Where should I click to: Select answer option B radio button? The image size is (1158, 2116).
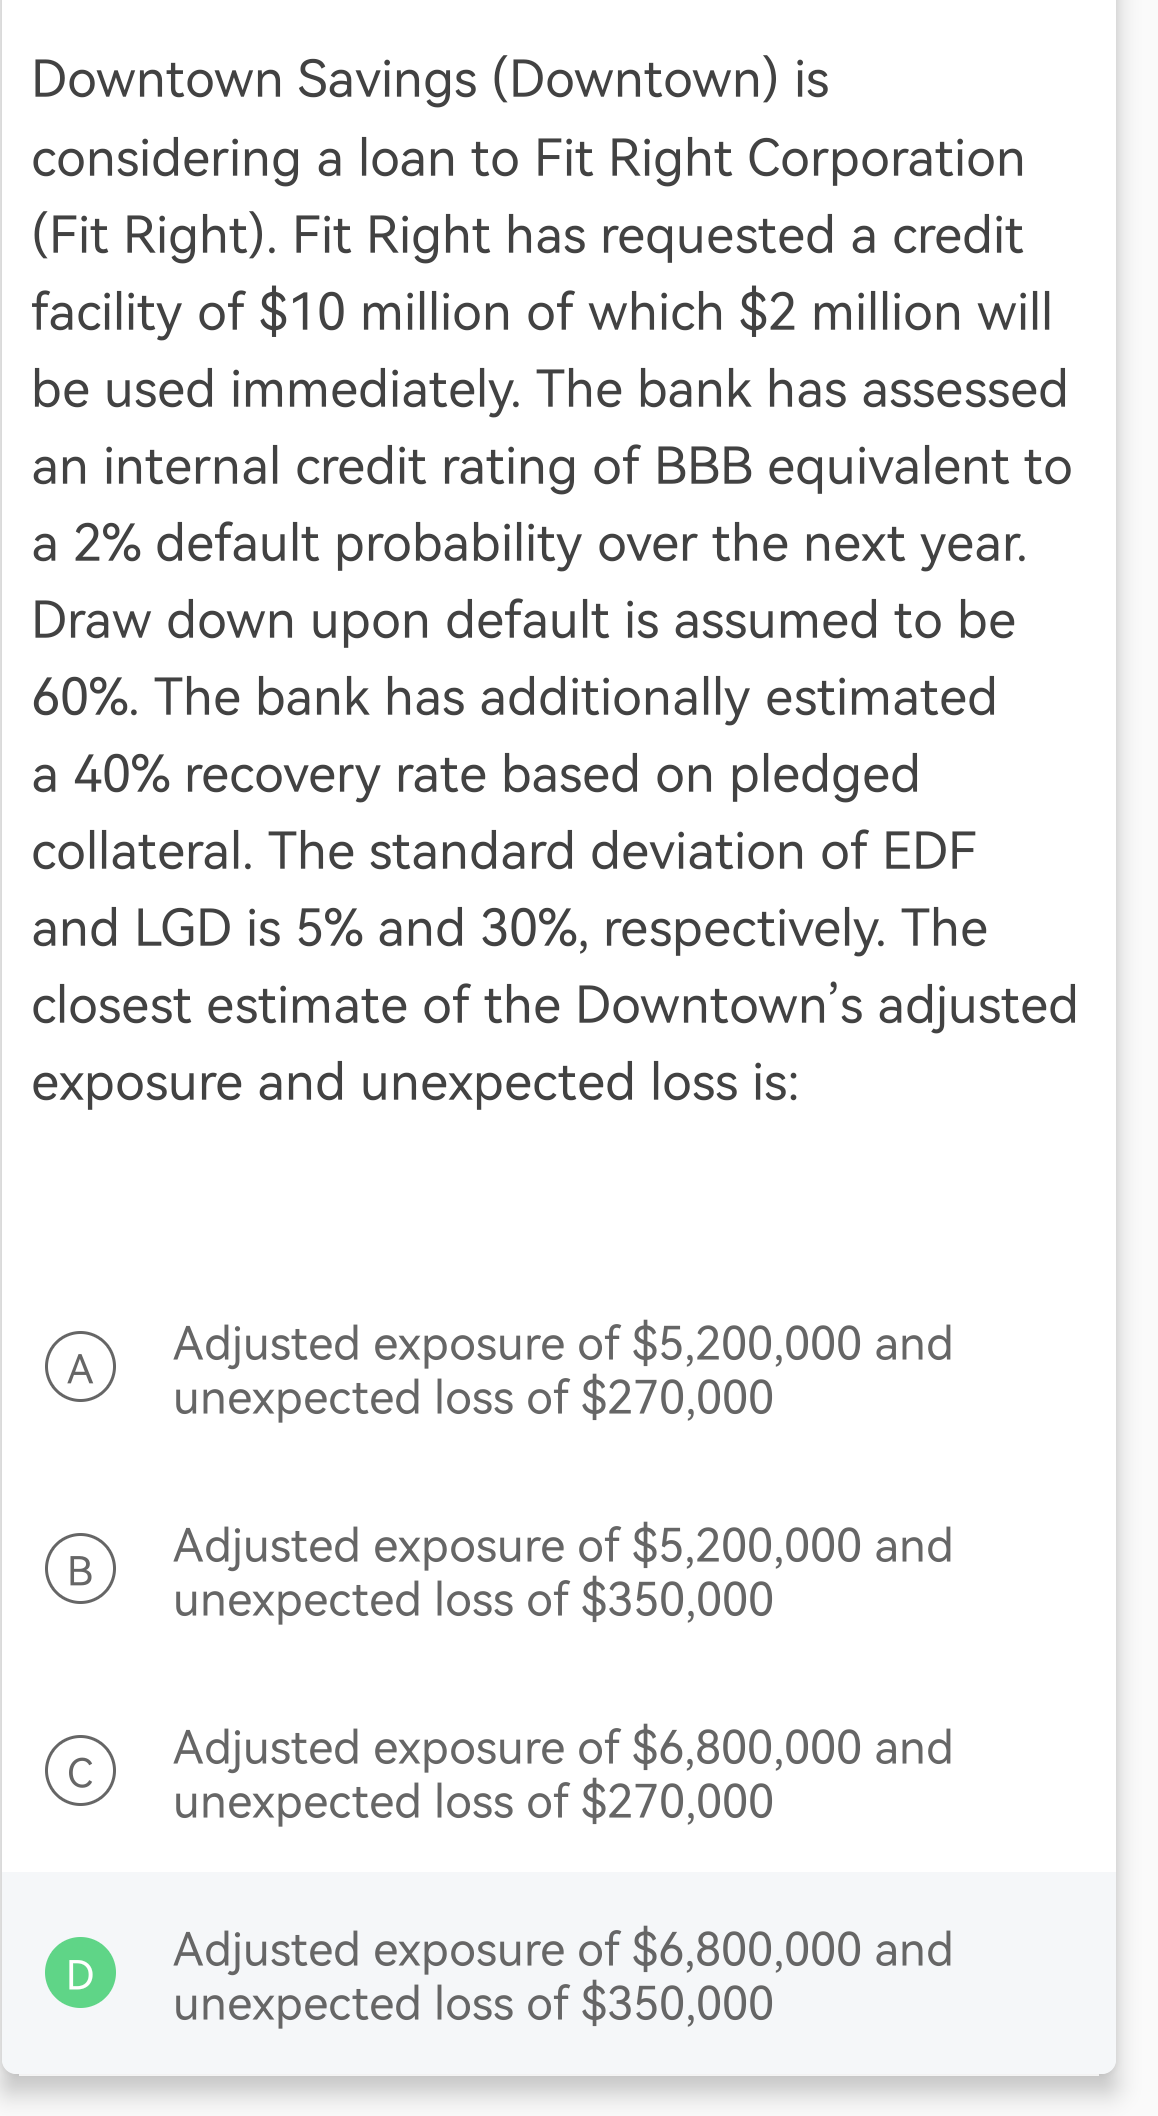[80, 1569]
